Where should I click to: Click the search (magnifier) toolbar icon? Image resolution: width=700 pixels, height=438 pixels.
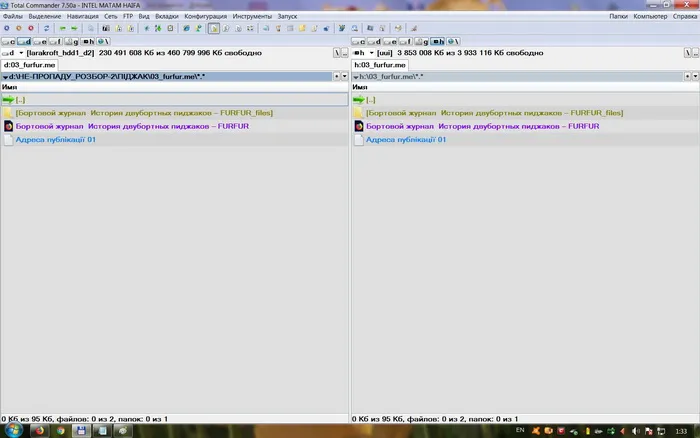click(x=354, y=28)
